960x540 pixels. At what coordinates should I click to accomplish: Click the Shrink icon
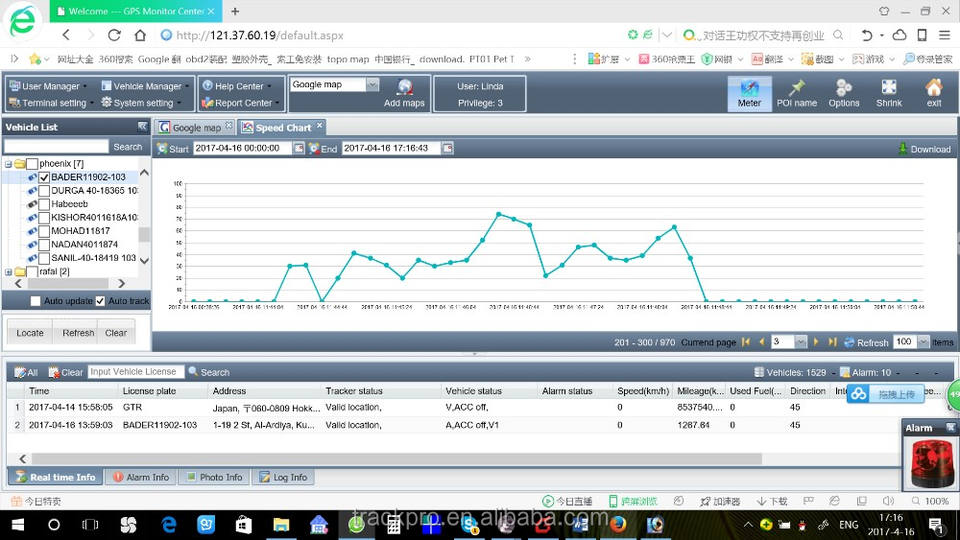tap(889, 88)
